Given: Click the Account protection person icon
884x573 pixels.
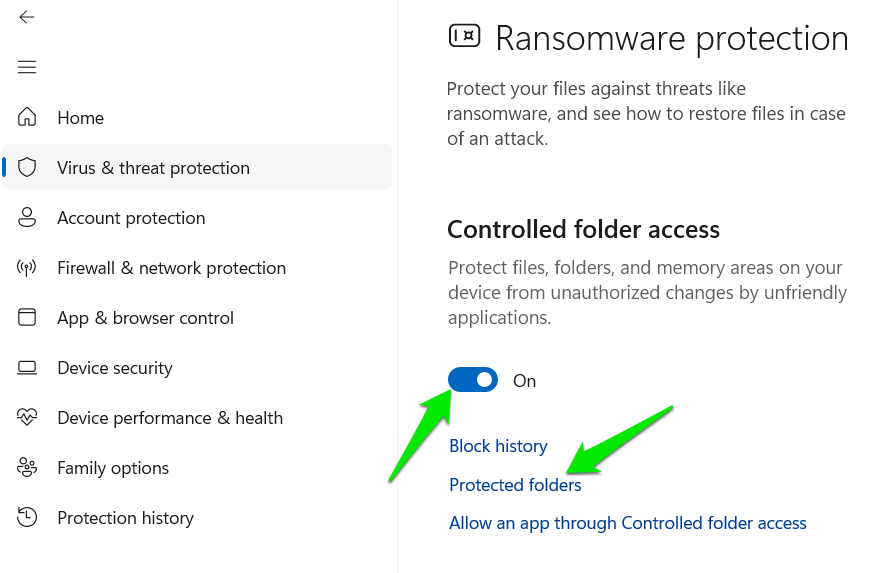Looking at the screenshot, I should [27, 217].
